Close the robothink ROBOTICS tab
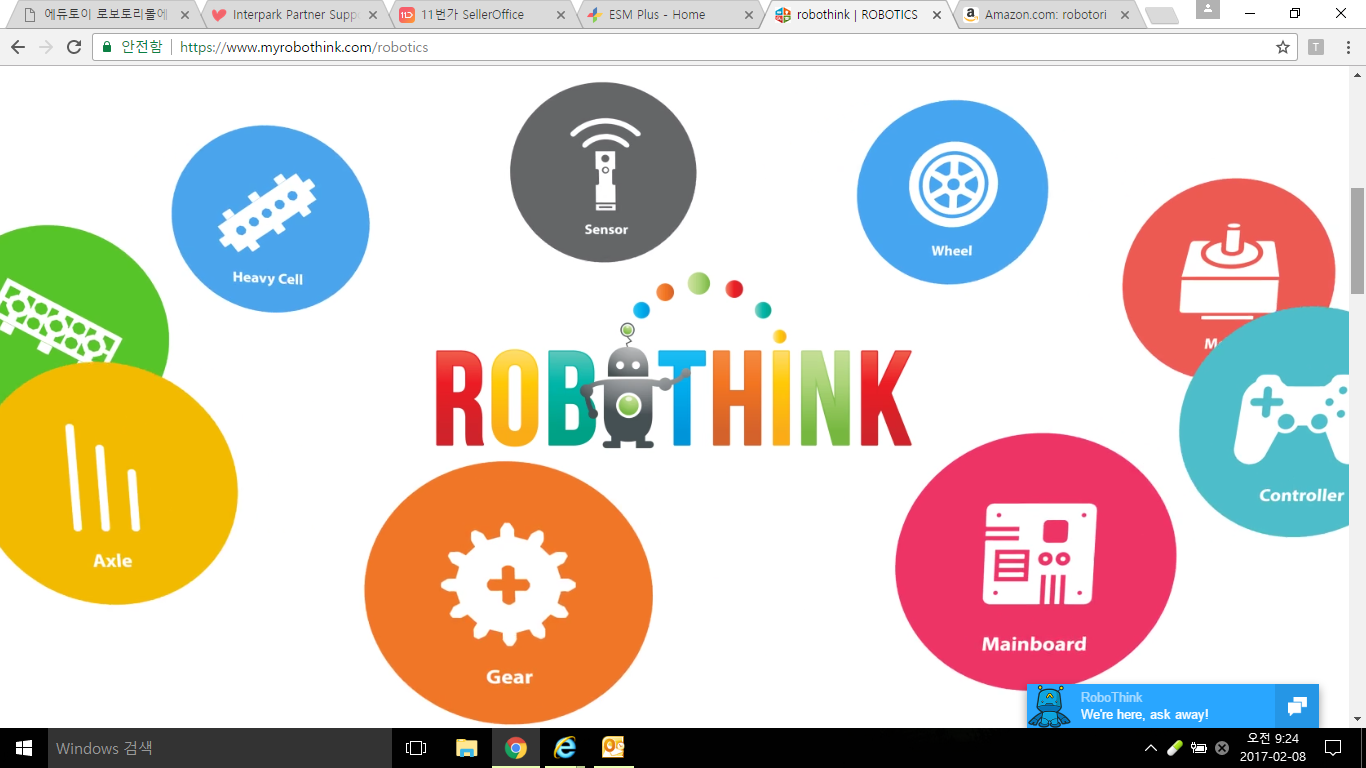This screenshot has height=768, width=1366. tap(937, 15)
